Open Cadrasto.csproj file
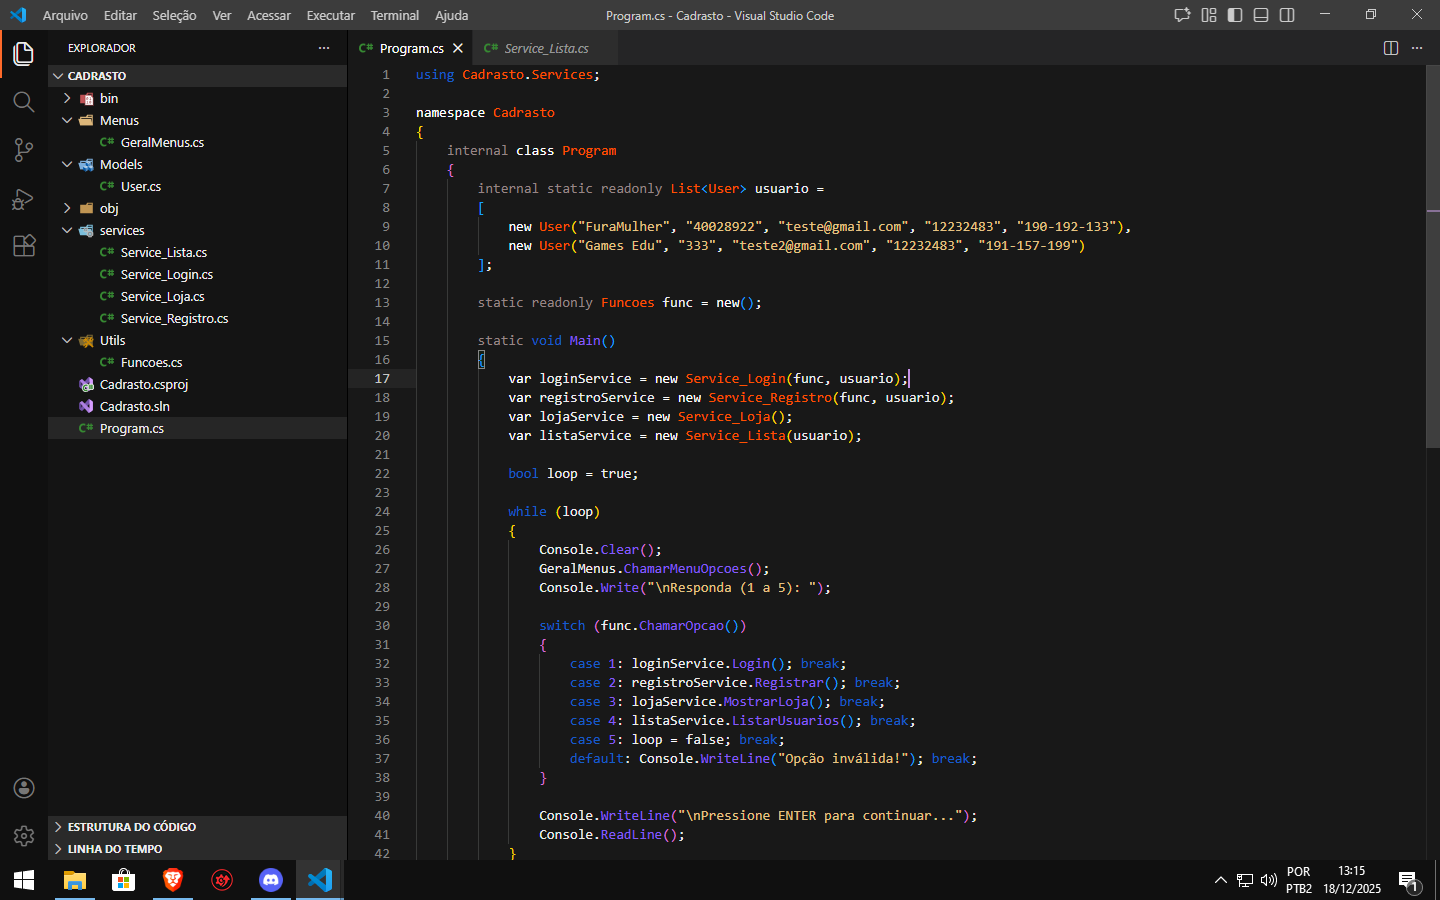The width and height of the screenshot is (1440, 900). pos(197,384)
